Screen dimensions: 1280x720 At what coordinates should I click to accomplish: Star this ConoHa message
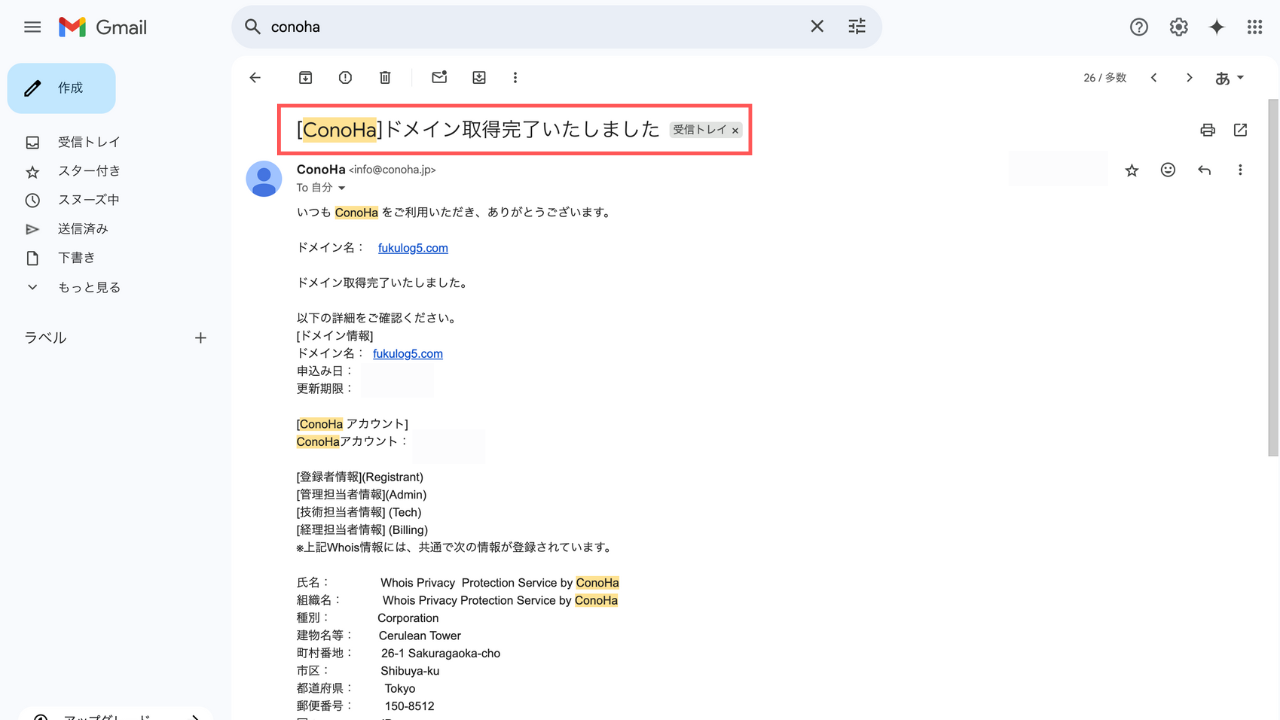pos(1132,170)
